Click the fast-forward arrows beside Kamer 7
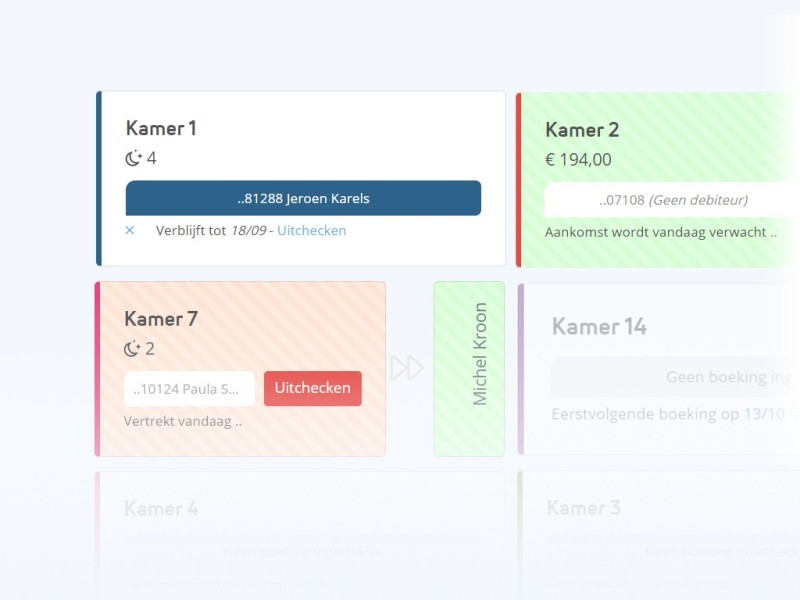This screenshot has width=800, height=600. click(407, 368)
